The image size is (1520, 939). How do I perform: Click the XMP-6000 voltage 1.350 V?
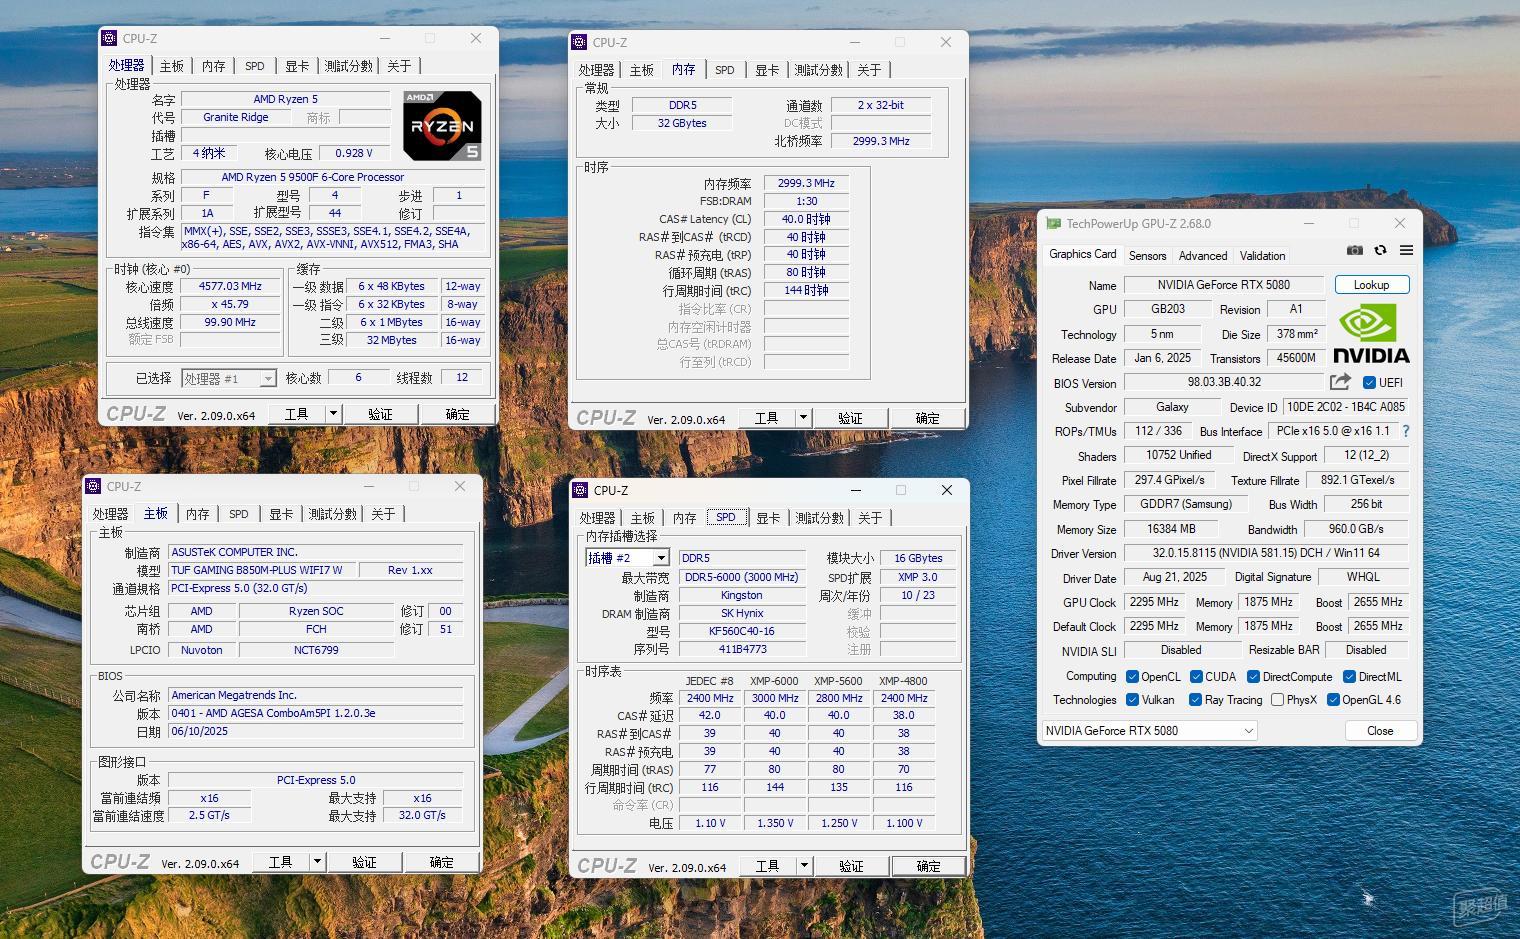pyautogui.click(x=775, y=823)
